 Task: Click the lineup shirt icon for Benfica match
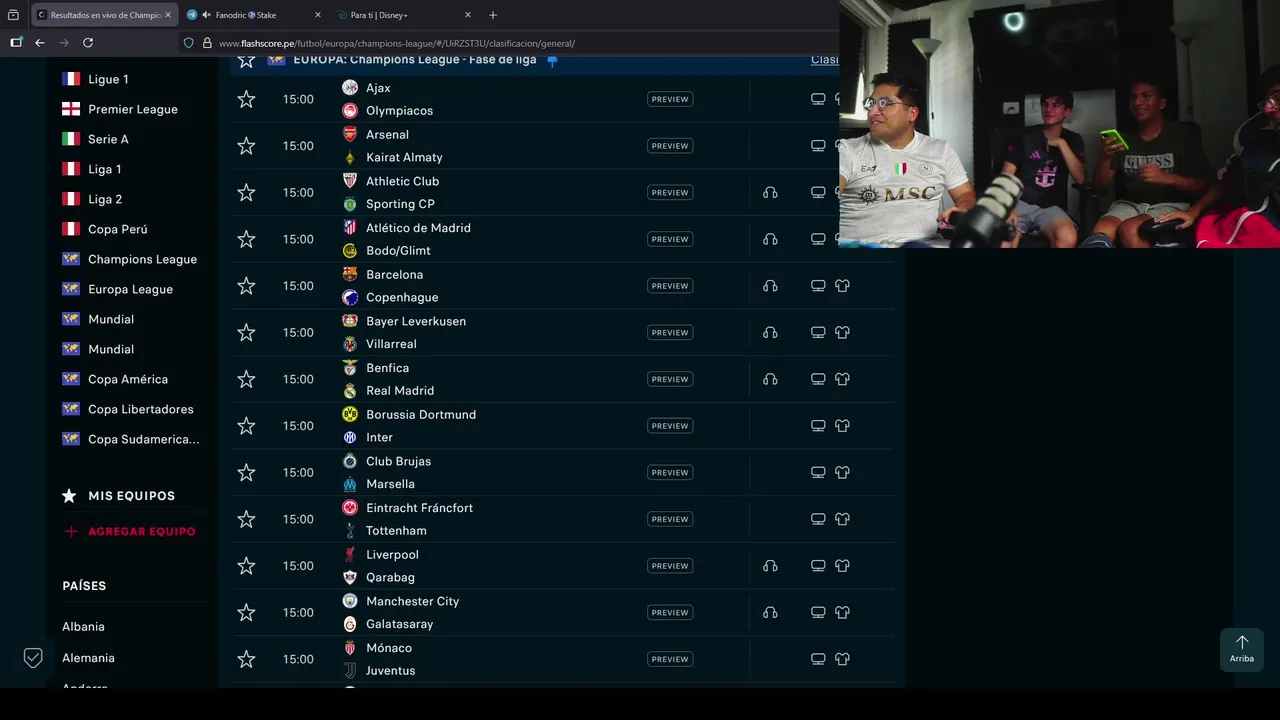click(842, 379)
